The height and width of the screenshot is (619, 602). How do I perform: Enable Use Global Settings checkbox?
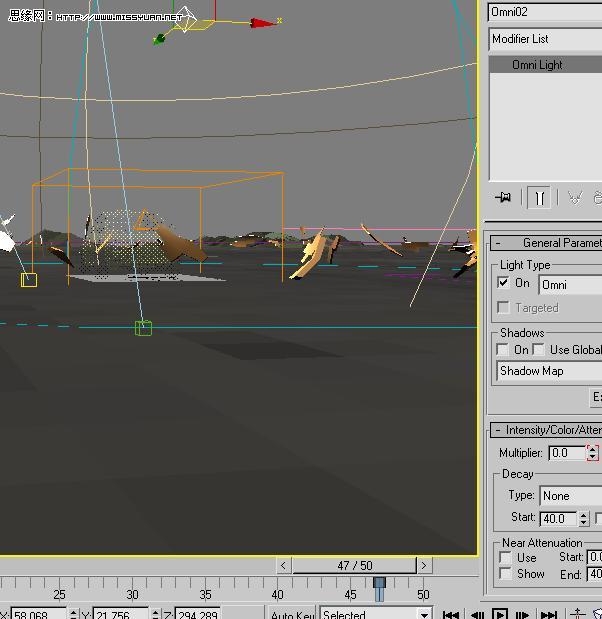pyautogui.click(x=538, y=349)
